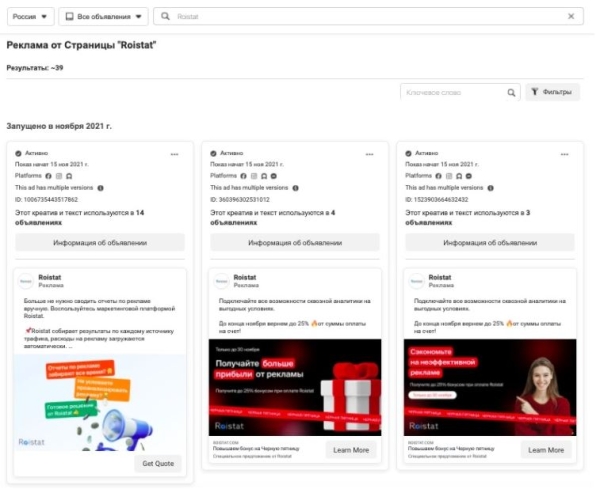
Task: Open three-dot menu for ad ID 1523903664632432
Action: tap(564, 154)
